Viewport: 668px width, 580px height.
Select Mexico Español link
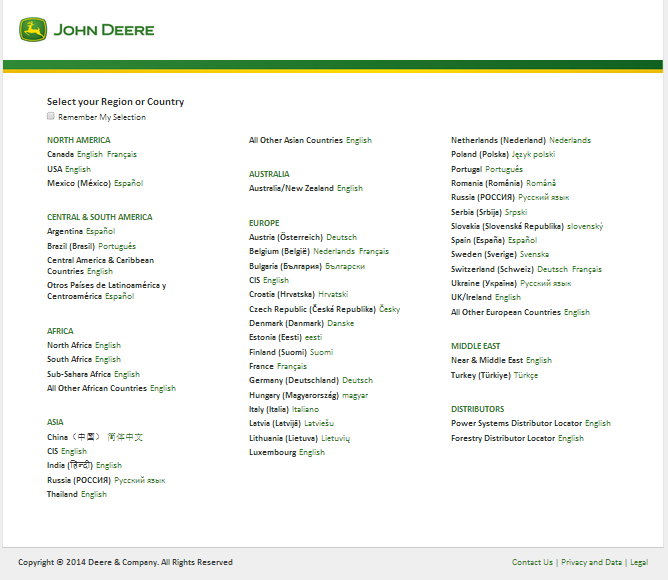pos(128,183)
